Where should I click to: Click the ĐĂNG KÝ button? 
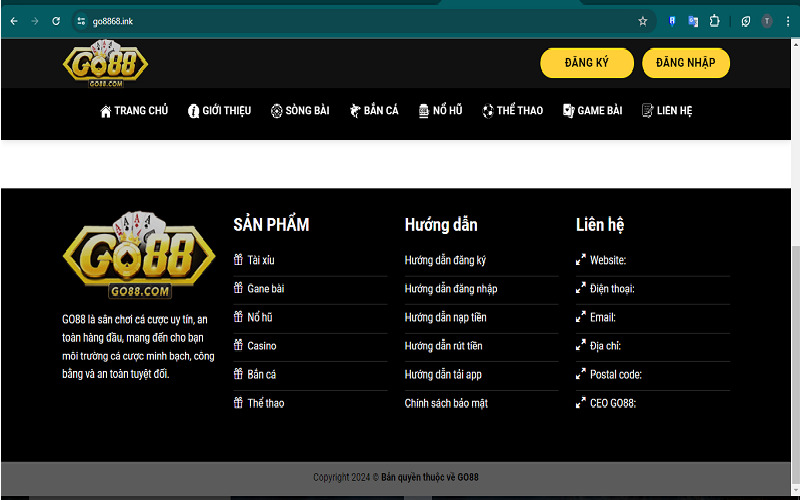587,63
